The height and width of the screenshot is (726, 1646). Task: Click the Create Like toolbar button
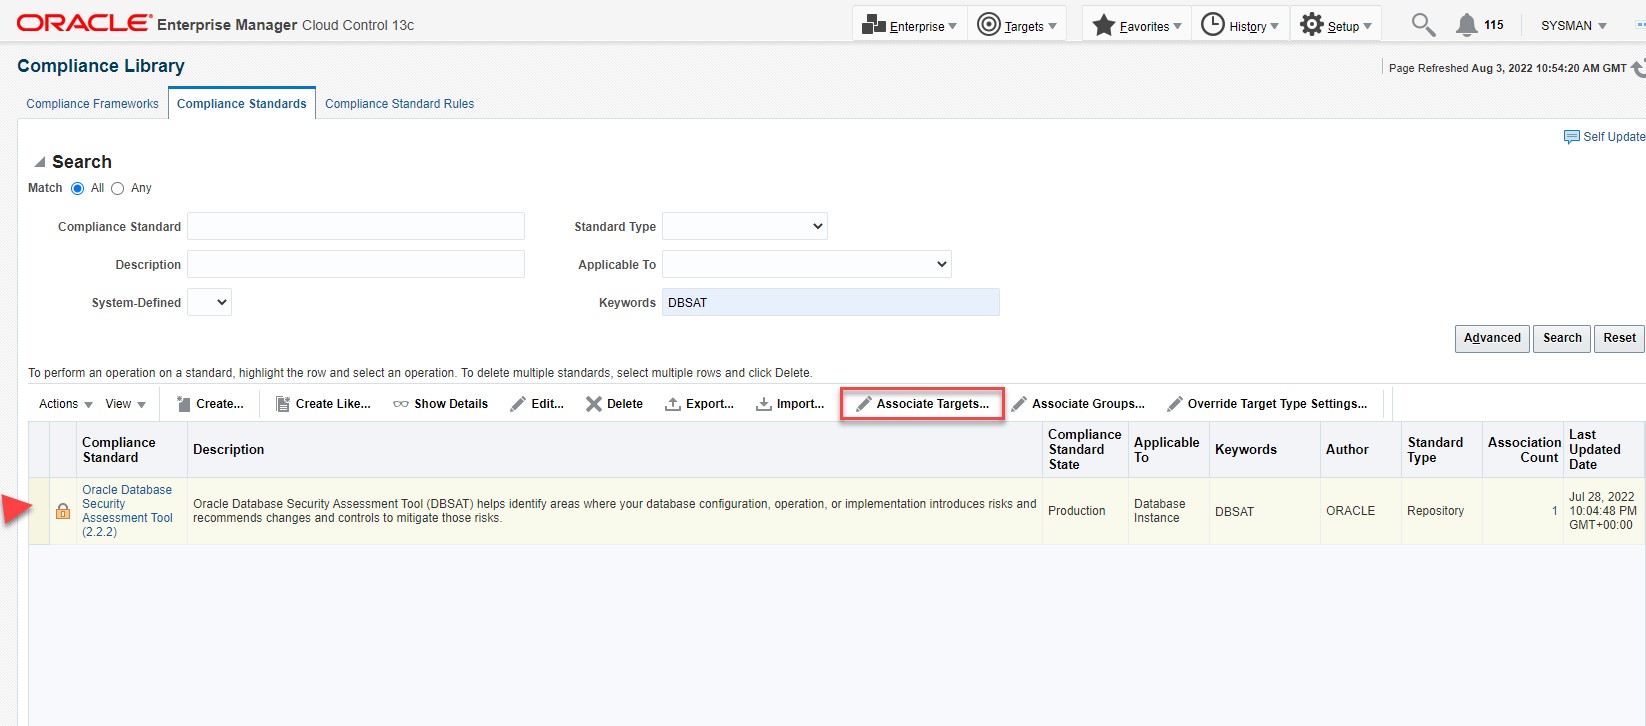pyautogui.click(x=323, y=404)
